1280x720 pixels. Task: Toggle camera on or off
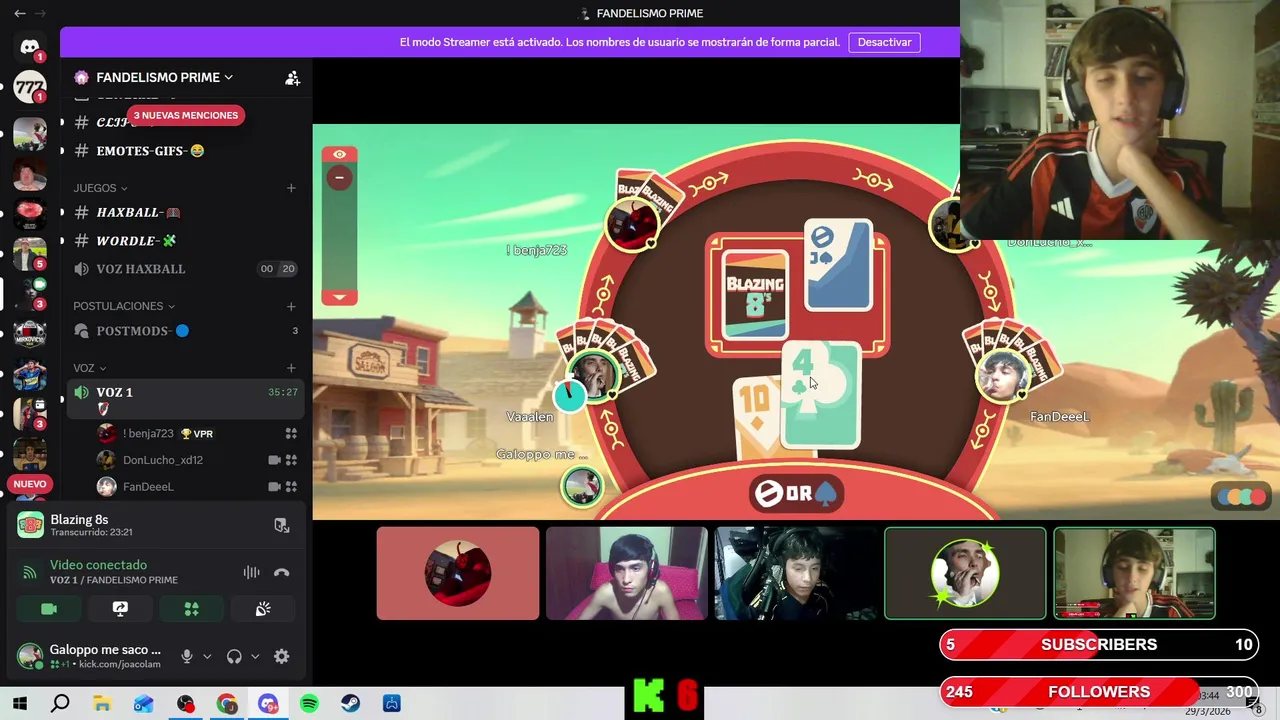pos(49,609)
